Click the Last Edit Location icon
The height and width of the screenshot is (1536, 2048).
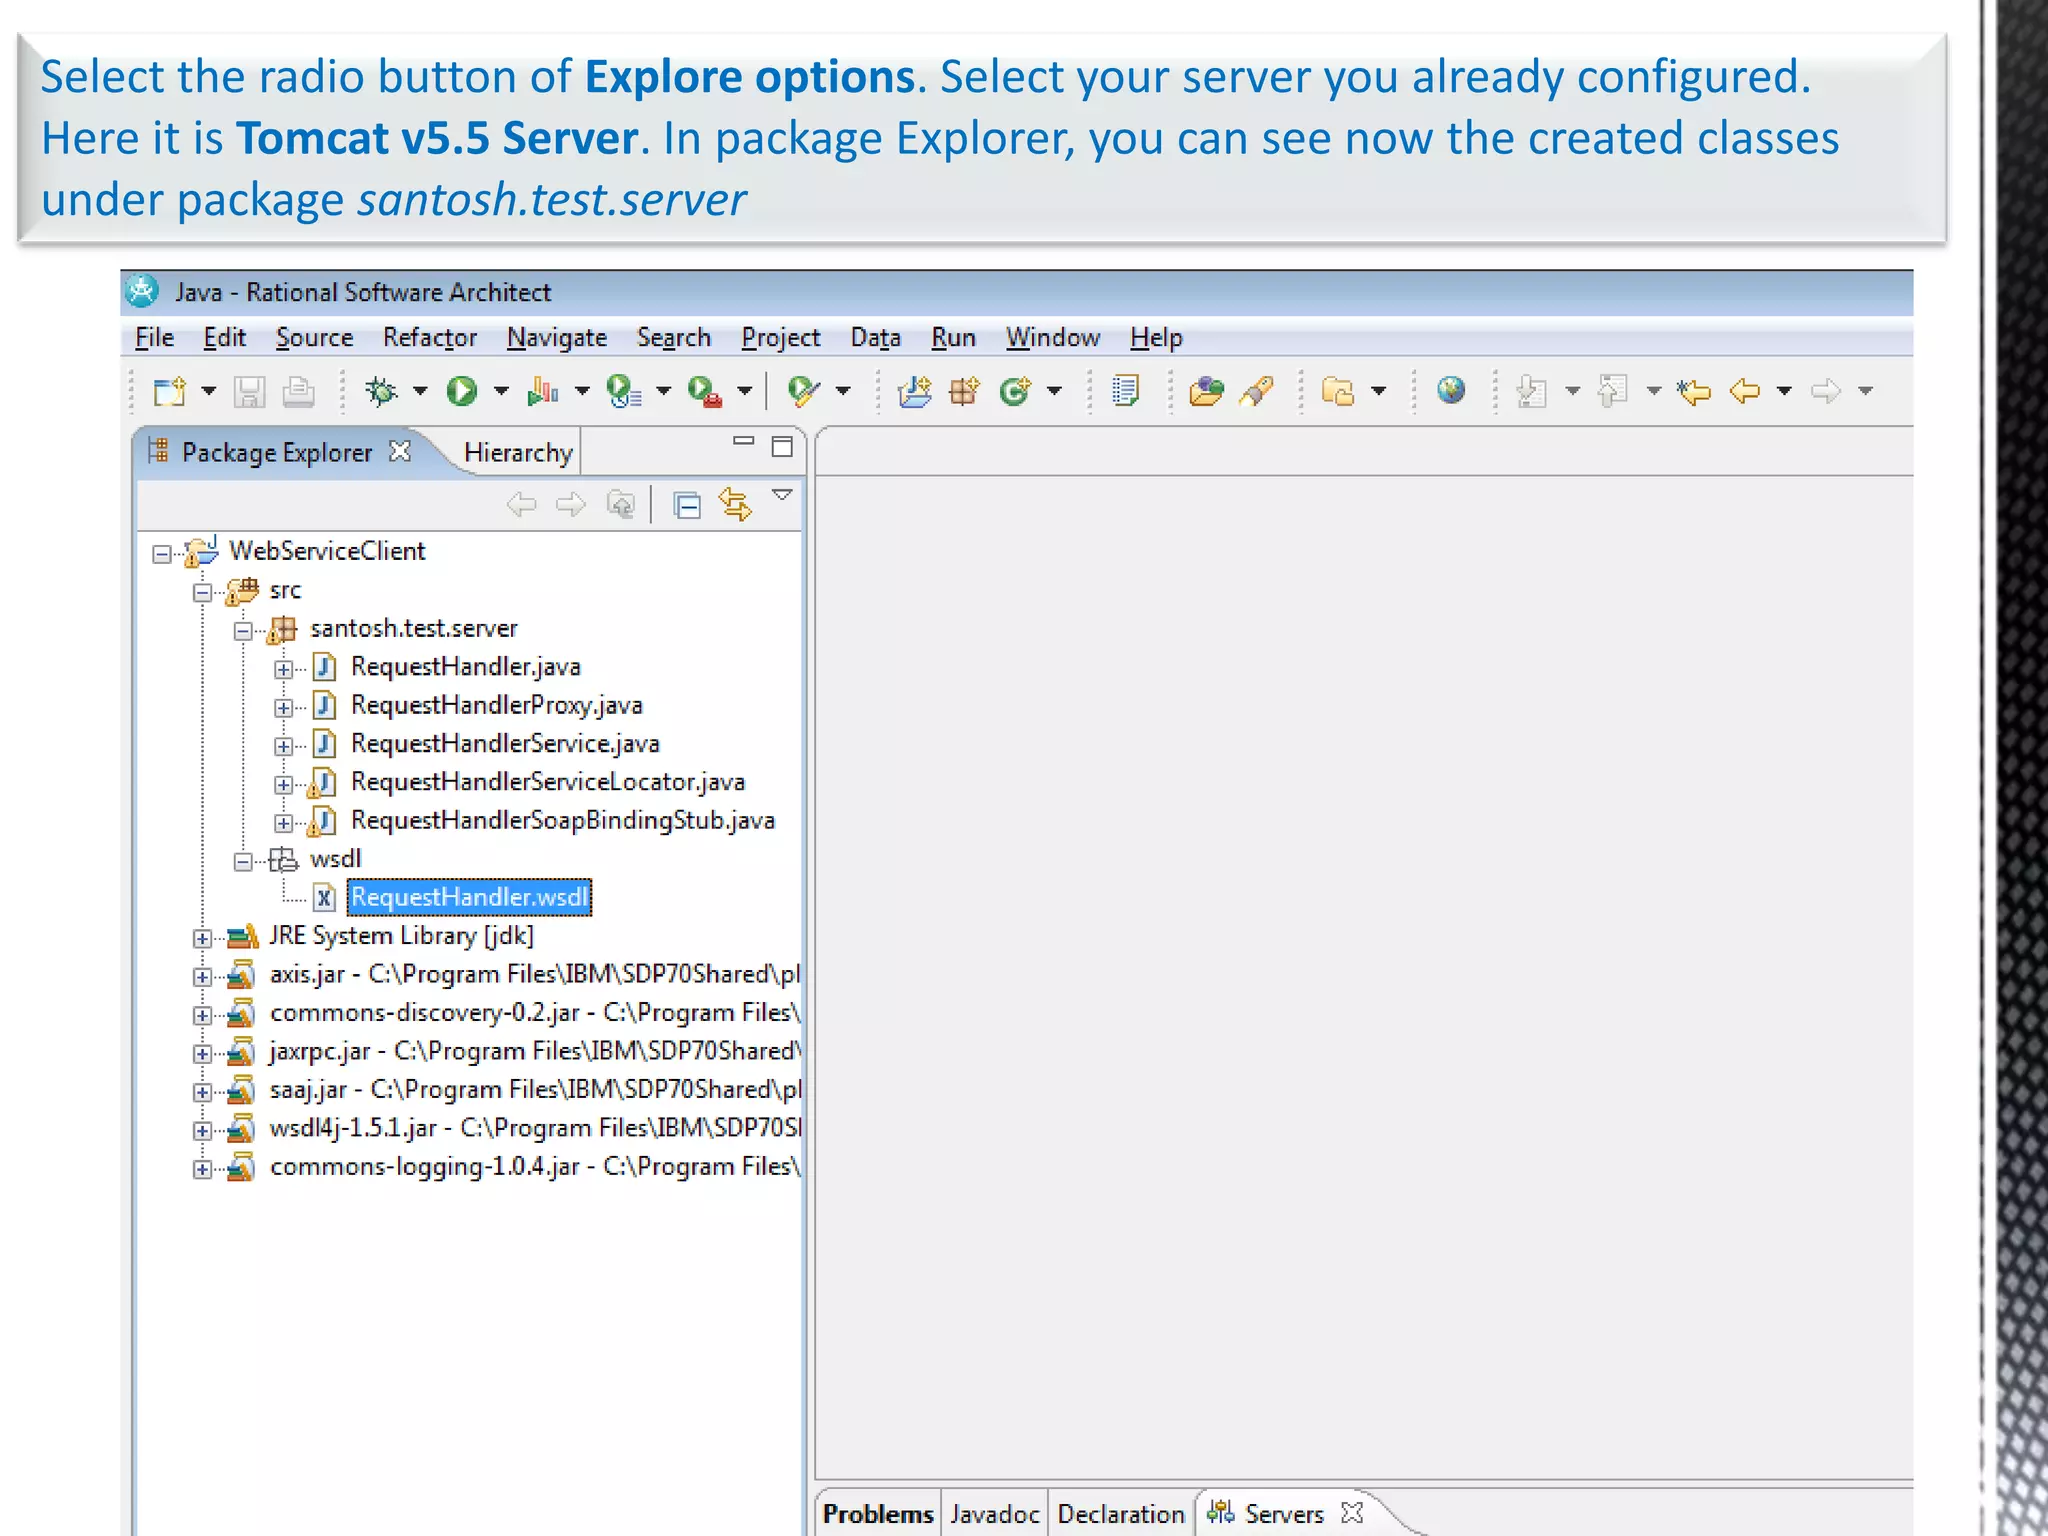click(x=1694, y=391)
